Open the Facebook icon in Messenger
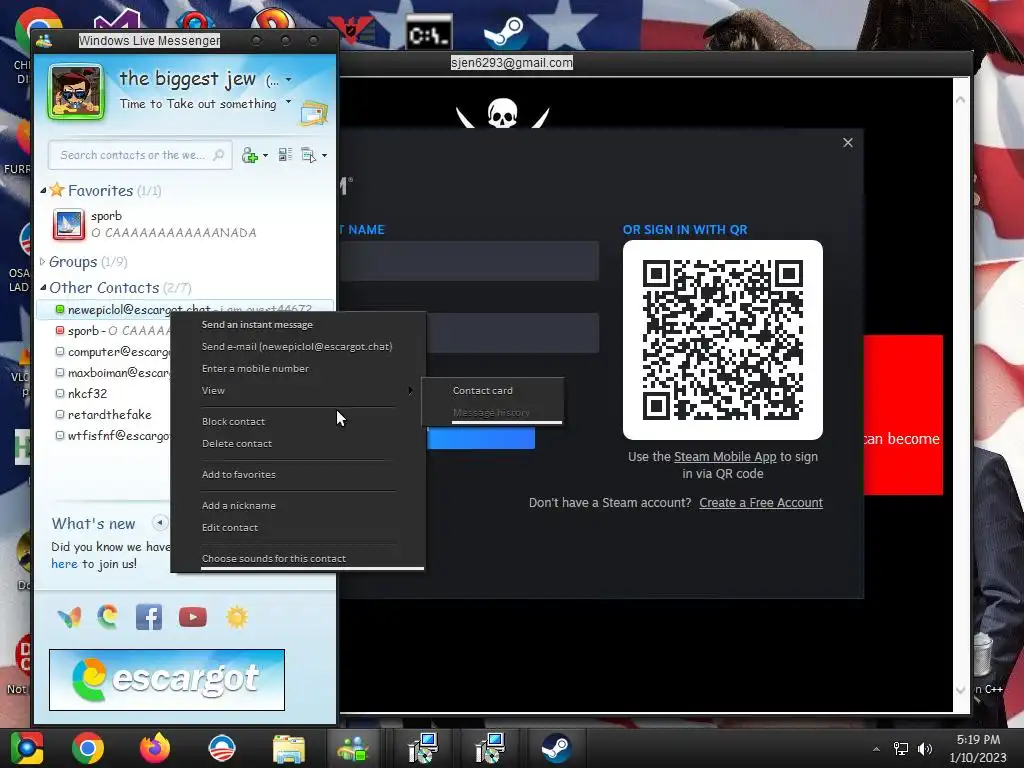 (149, 617)
